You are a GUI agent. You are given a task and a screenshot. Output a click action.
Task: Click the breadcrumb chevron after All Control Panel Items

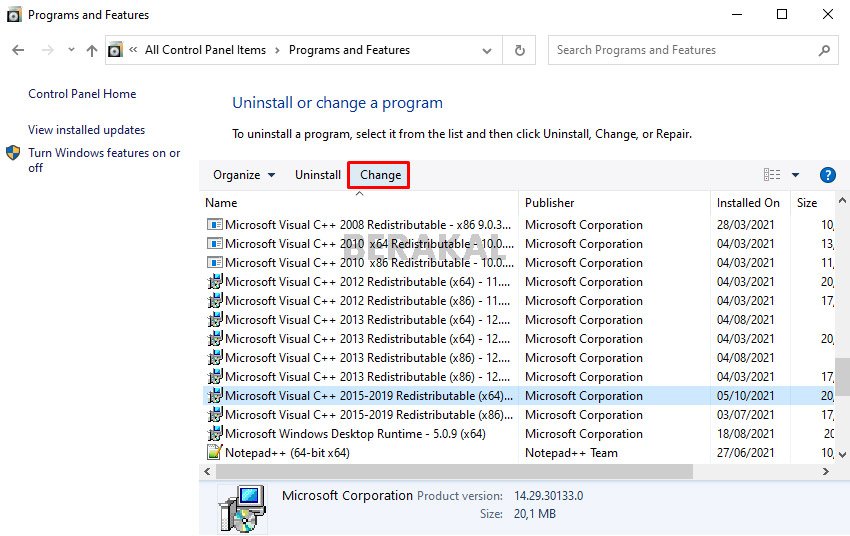point(278,50)
